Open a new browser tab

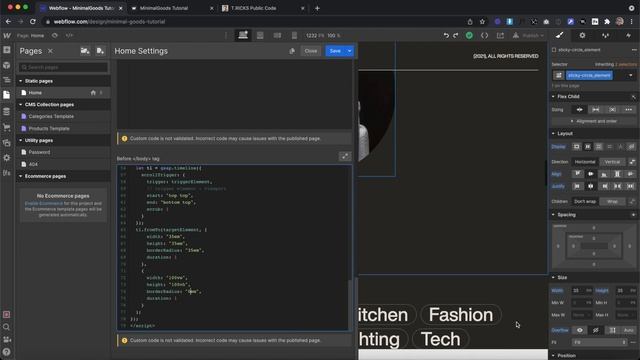click(318, 8)
